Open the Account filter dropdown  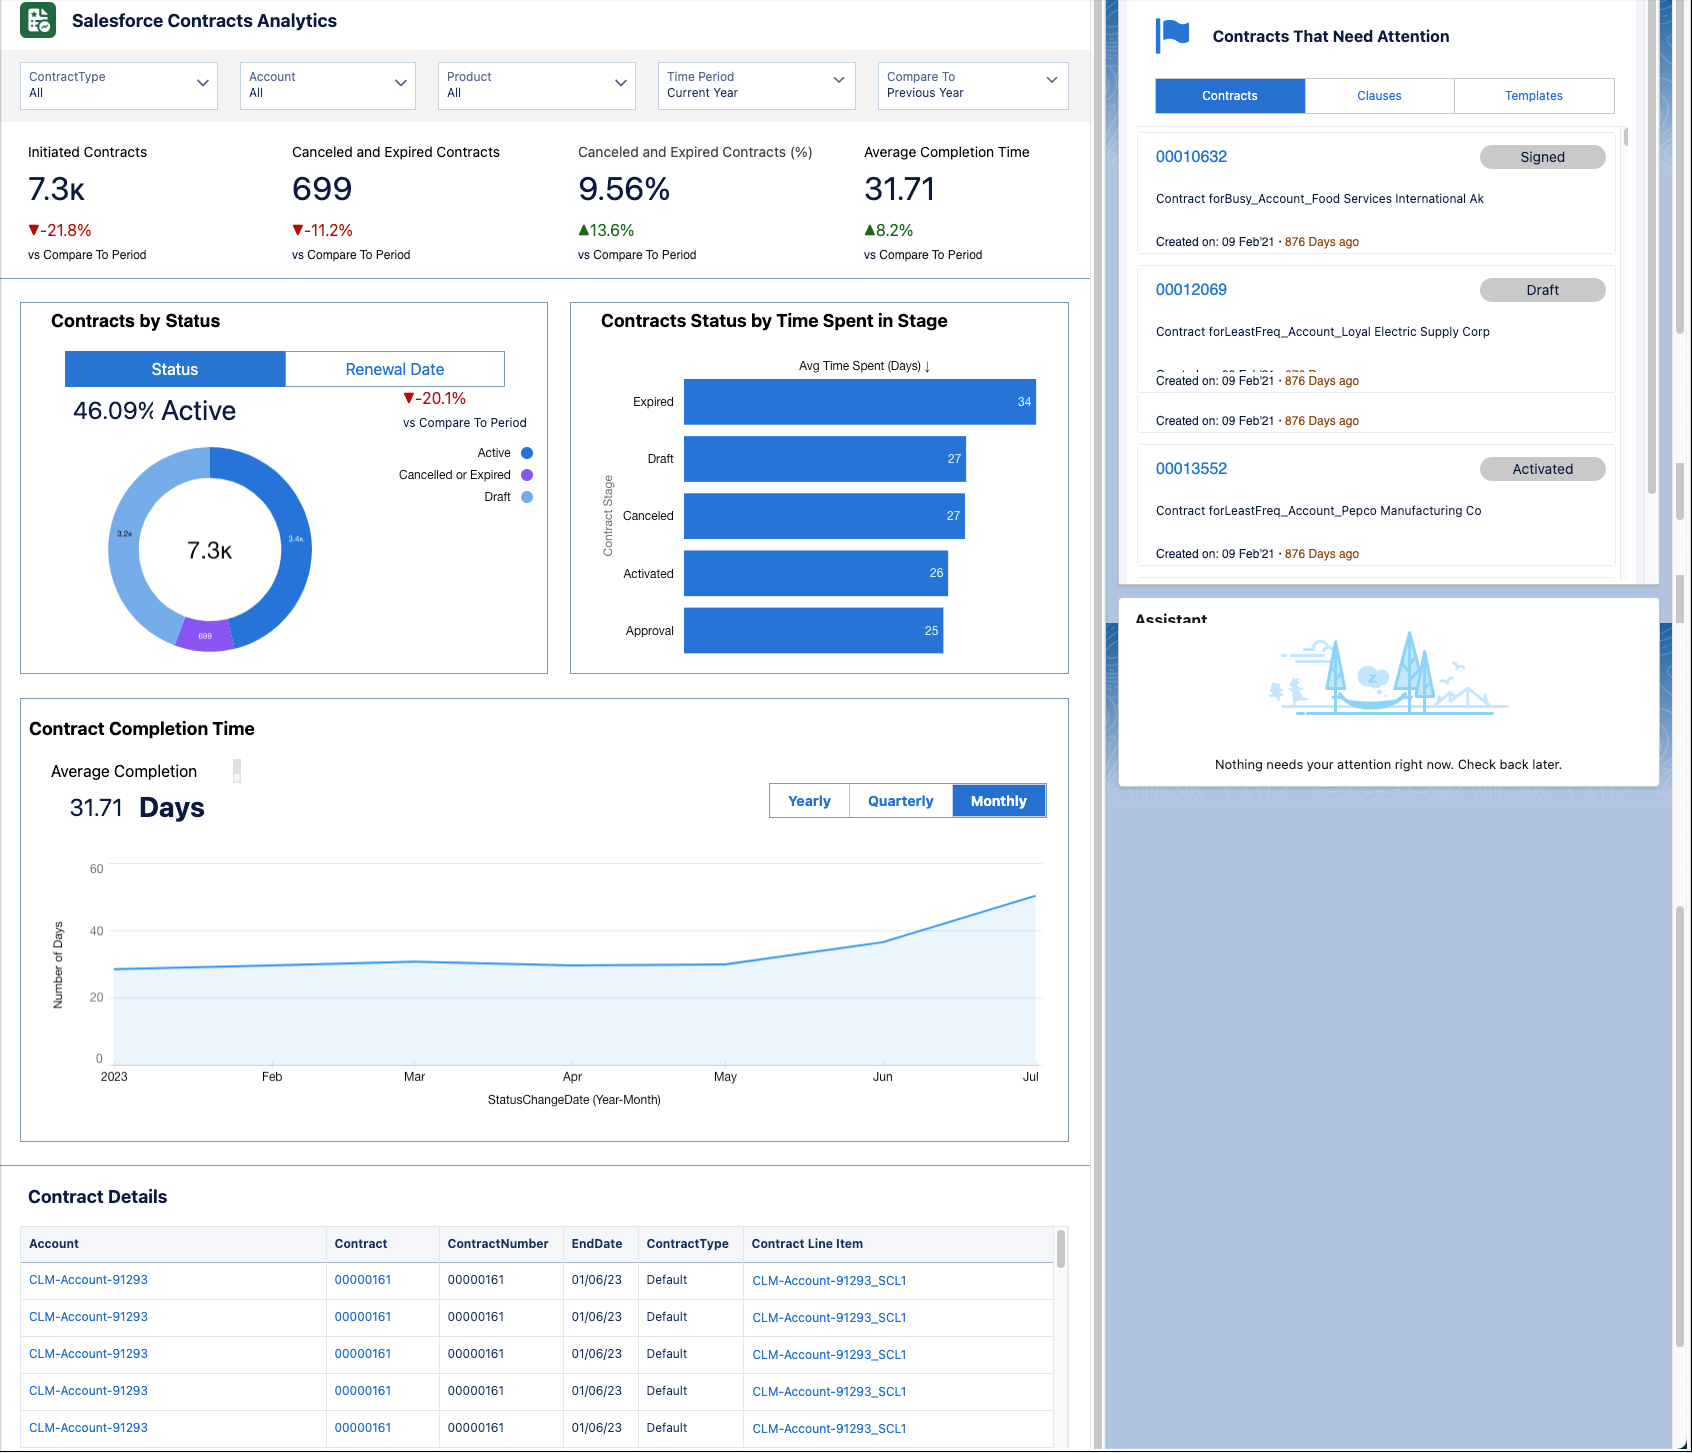[327, 85]
